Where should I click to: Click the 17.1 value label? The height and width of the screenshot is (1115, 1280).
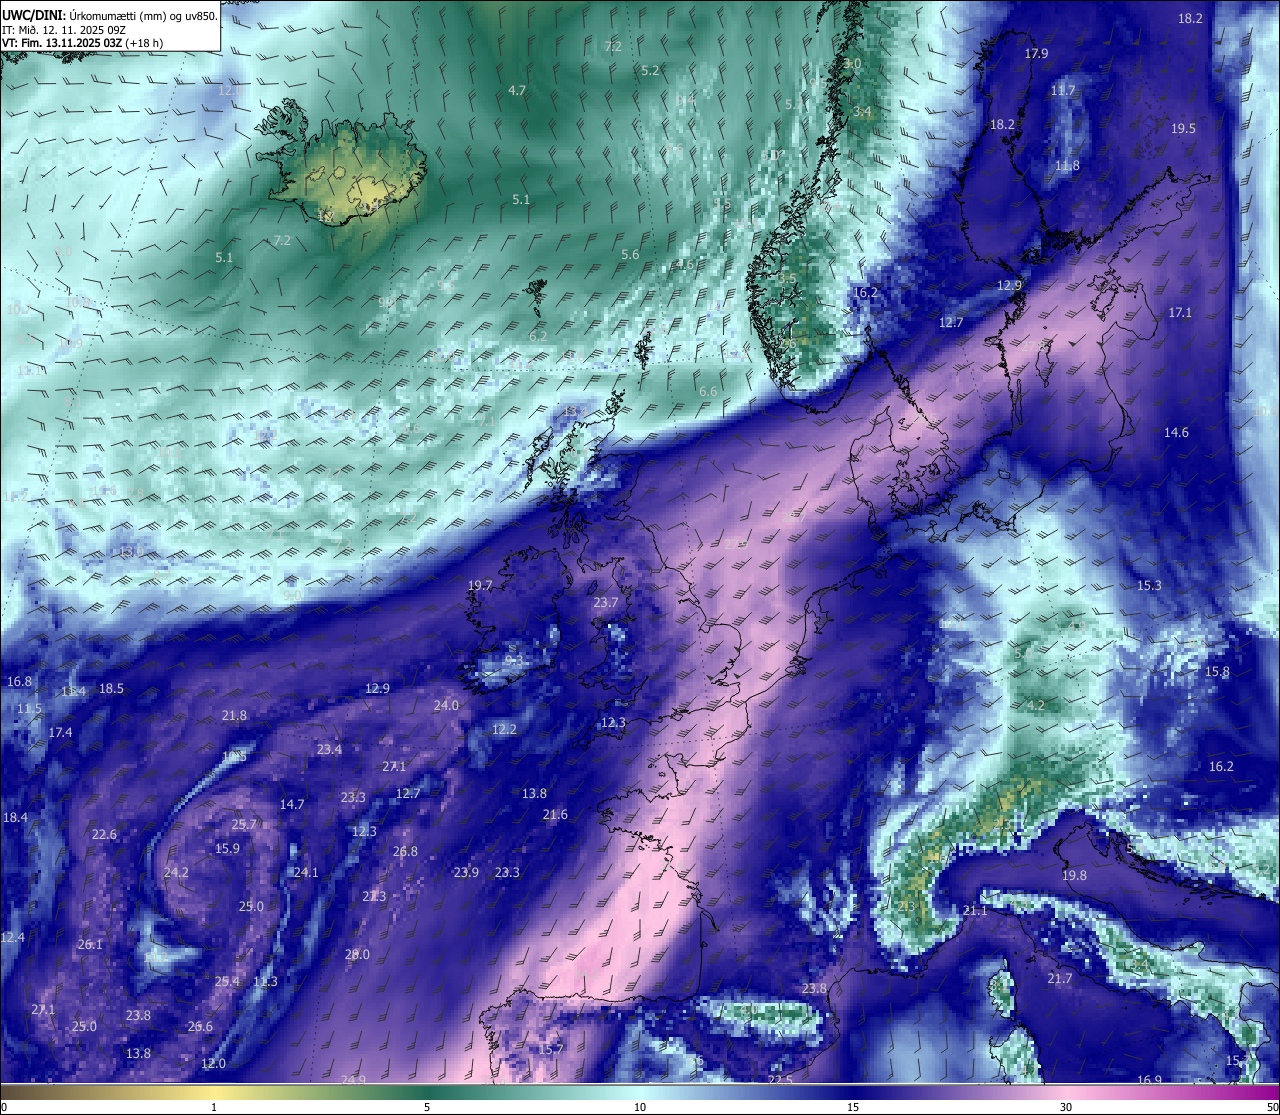[x=1180, y=312]
